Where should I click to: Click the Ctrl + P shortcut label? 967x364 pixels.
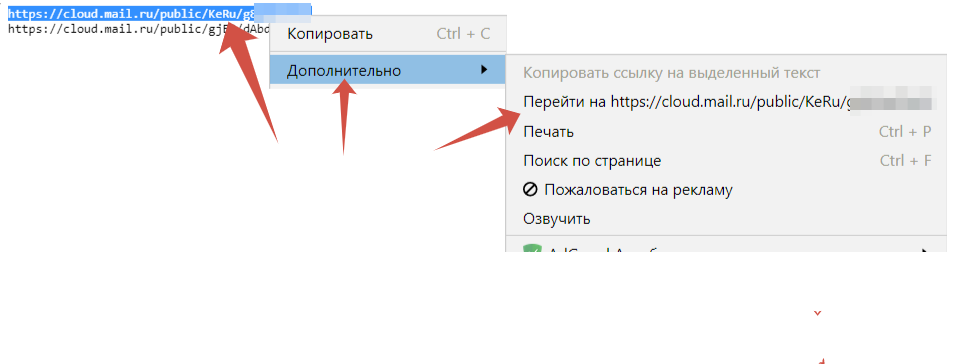coord(905,131)
